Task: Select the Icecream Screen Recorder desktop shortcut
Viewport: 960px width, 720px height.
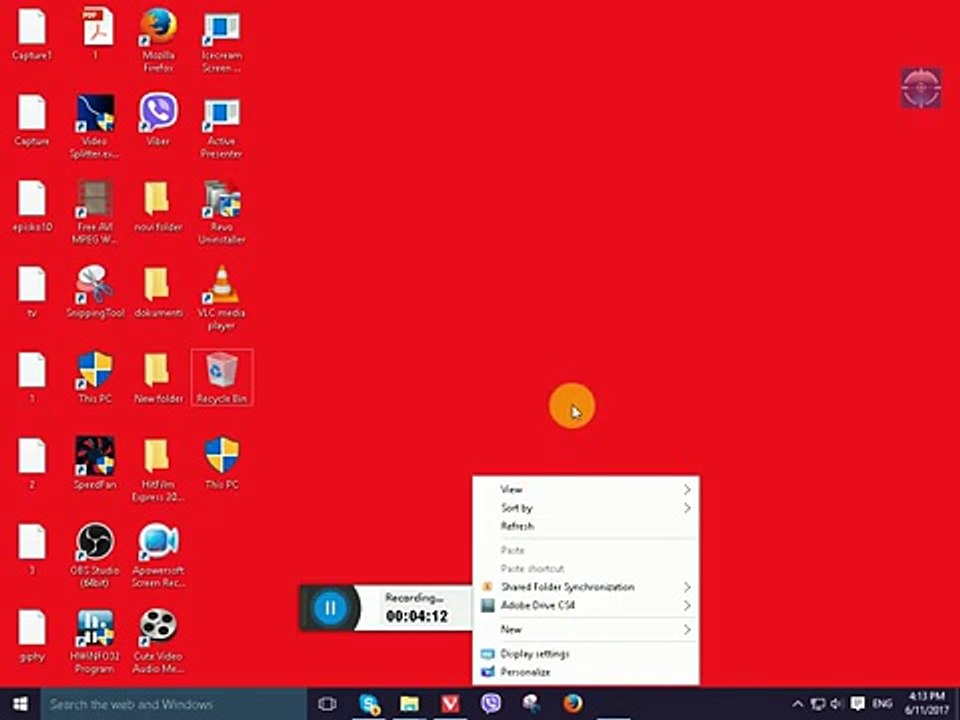Action: pos(221,40)
